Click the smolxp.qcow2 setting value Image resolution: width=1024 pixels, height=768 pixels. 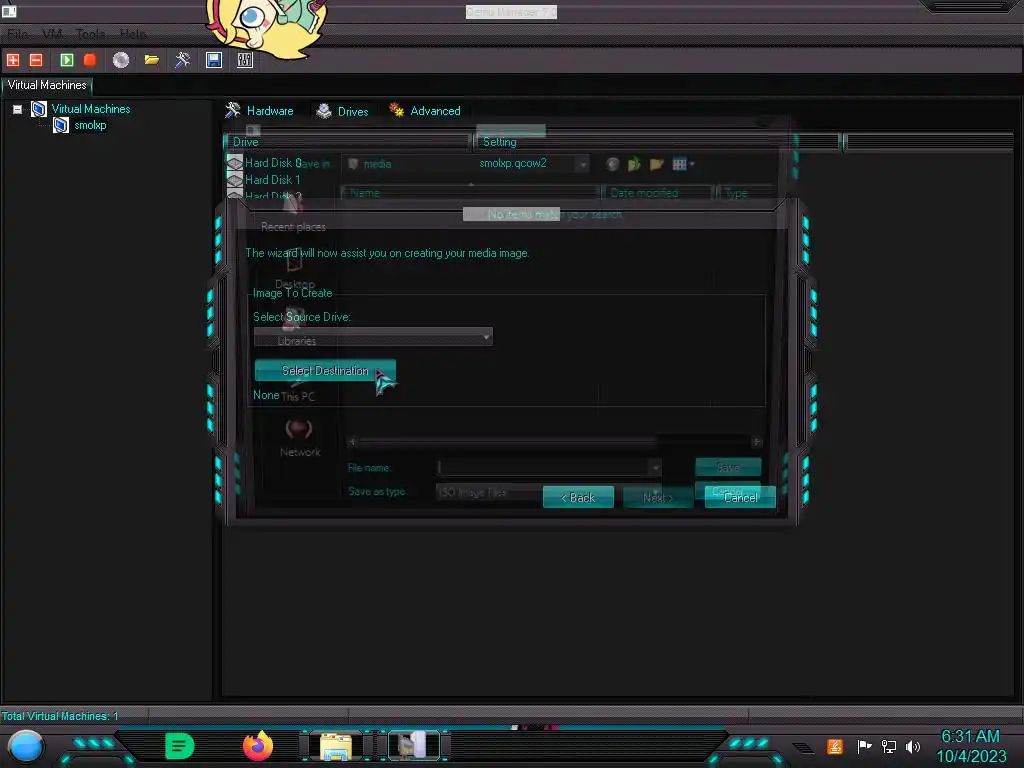513,163
